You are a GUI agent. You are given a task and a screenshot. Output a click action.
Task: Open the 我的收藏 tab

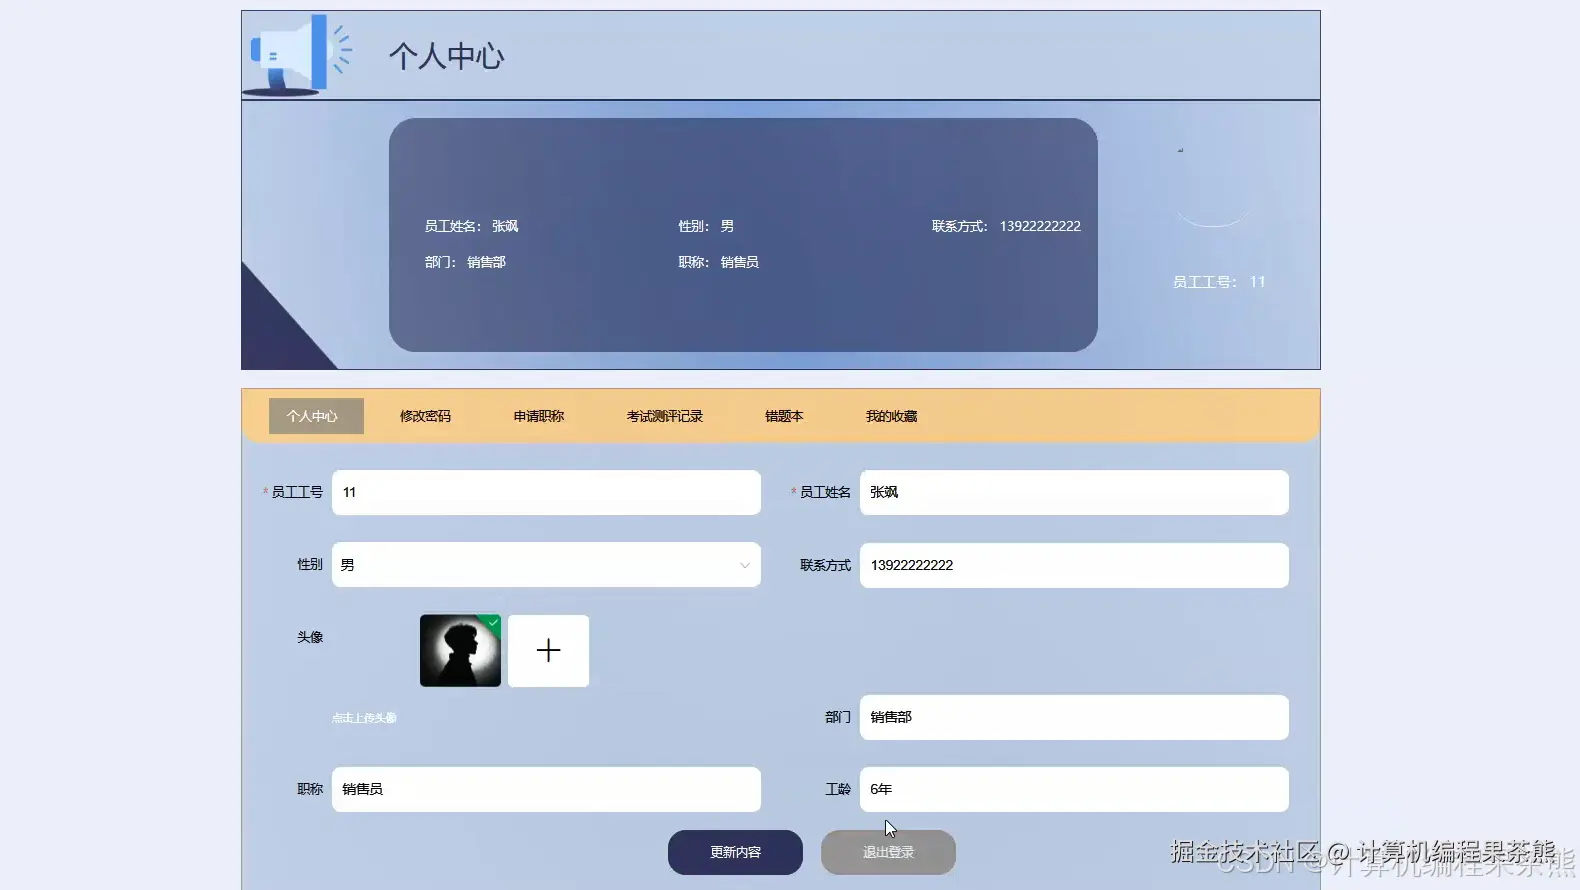[891, 416]
